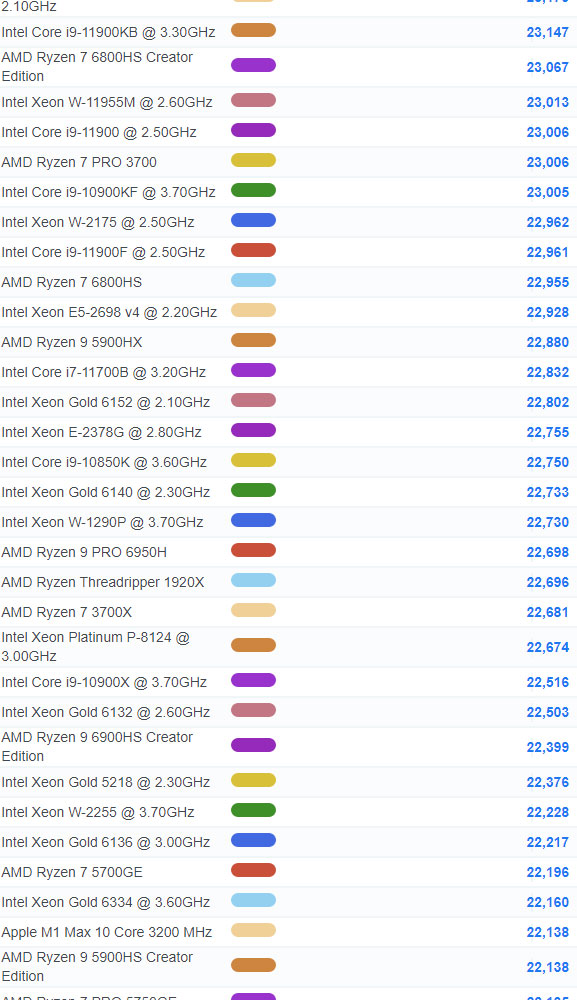Click the purple bar for Ryzen 7 6800HS Creator Edition
Screen dimensions: 577x1000
(x=253, y=65)
